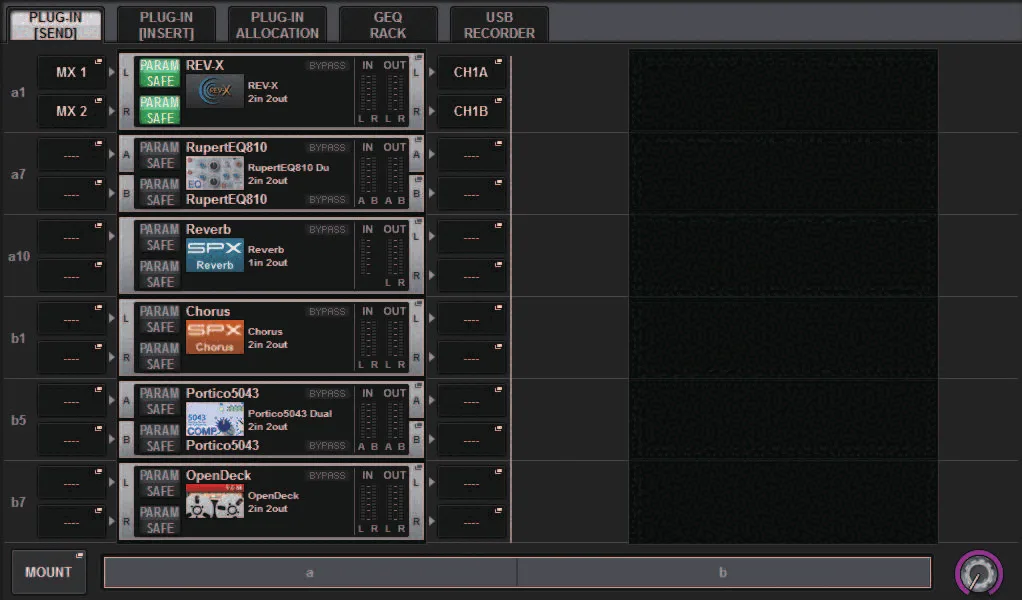1022x600 pixels.
Task: Select the Chorus plug-in name label
Action: pos(208,311)
